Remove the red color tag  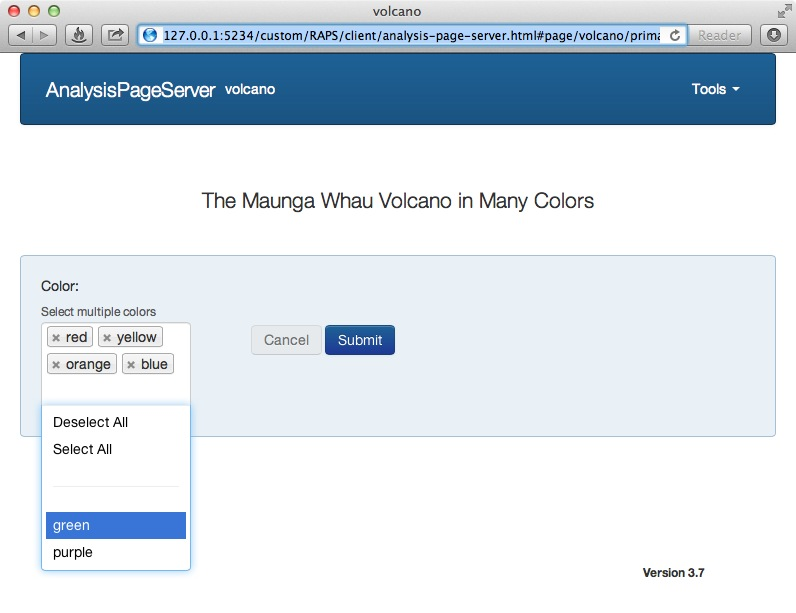coord(56,338)
